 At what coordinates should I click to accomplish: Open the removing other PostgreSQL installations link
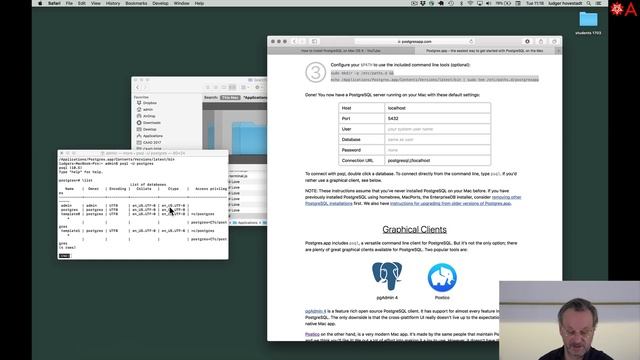[413, 200]
